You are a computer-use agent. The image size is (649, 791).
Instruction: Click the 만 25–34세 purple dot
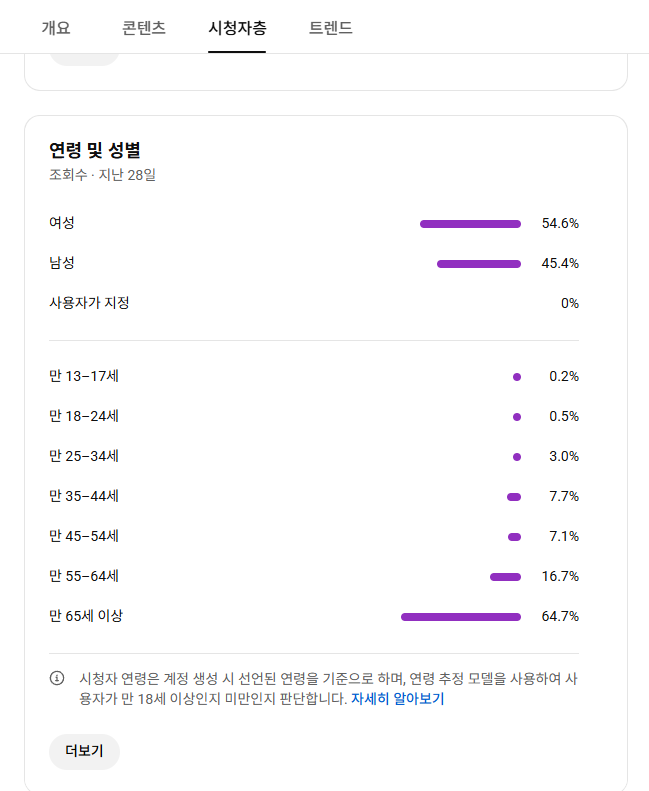coord(517,457)
